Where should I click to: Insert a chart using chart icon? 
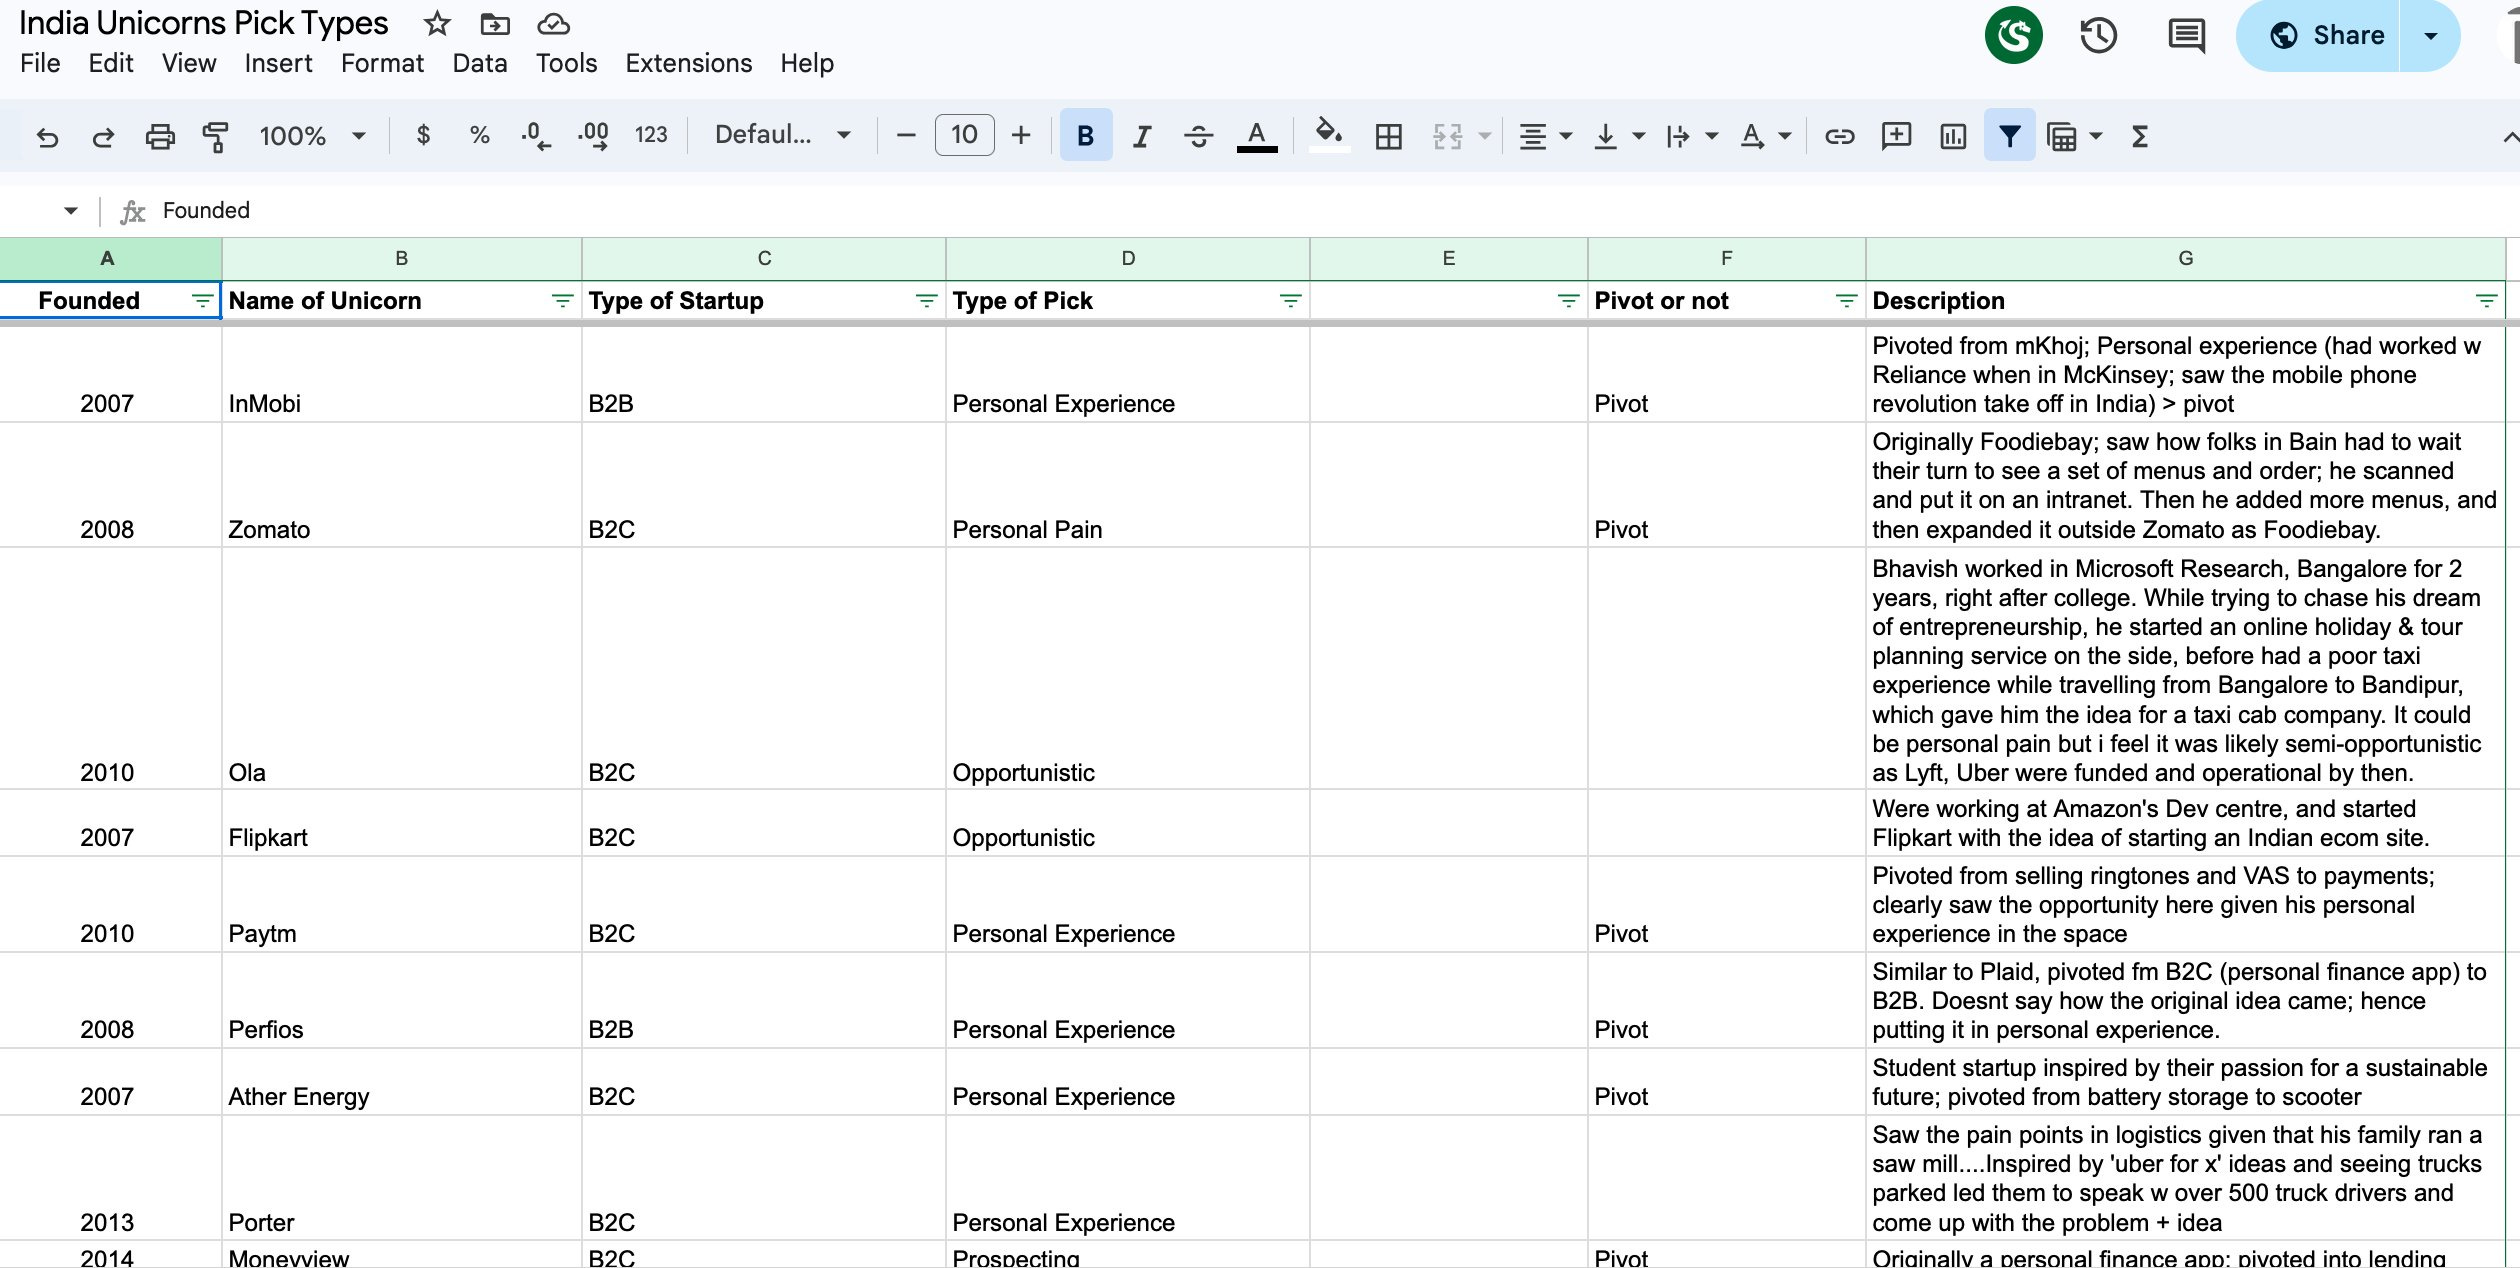(1952, 136)
